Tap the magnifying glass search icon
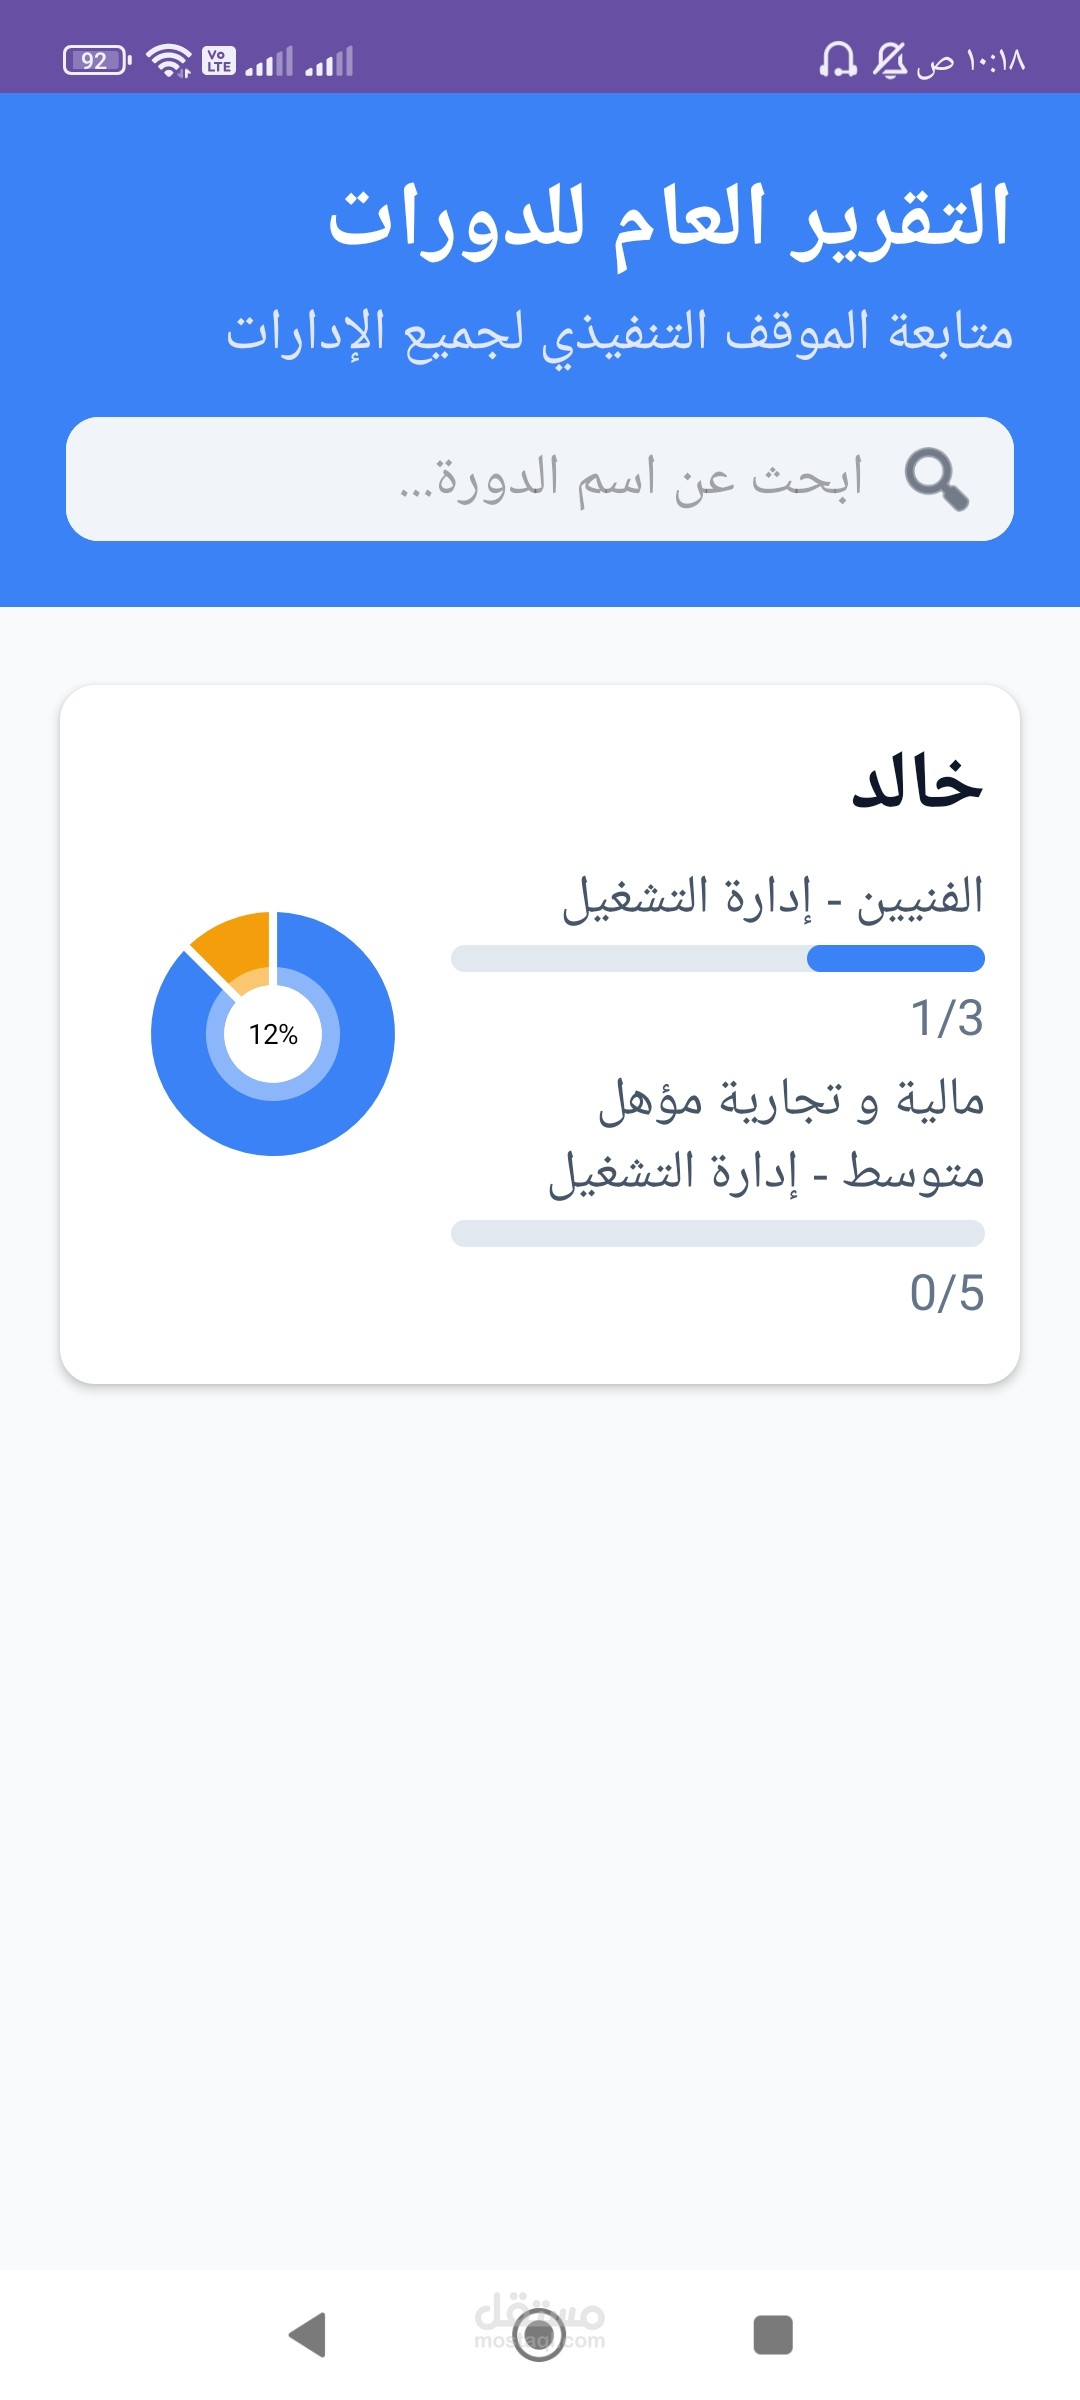 coord(936,479)
